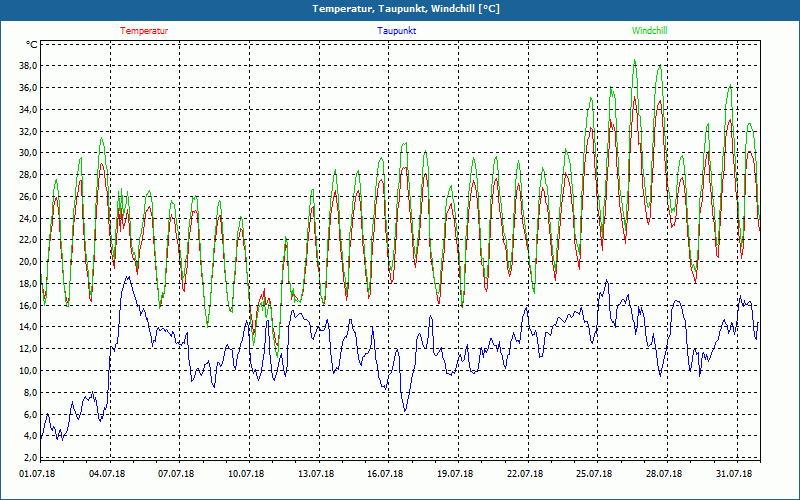
Task: Click the 28,0 y-axis value
Action: [x=27, y=175]
